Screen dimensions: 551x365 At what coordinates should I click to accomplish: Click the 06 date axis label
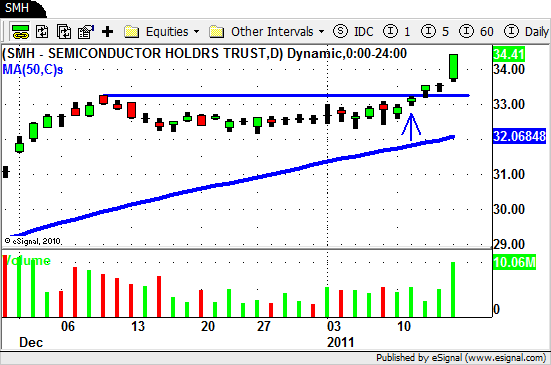(68, 326)
